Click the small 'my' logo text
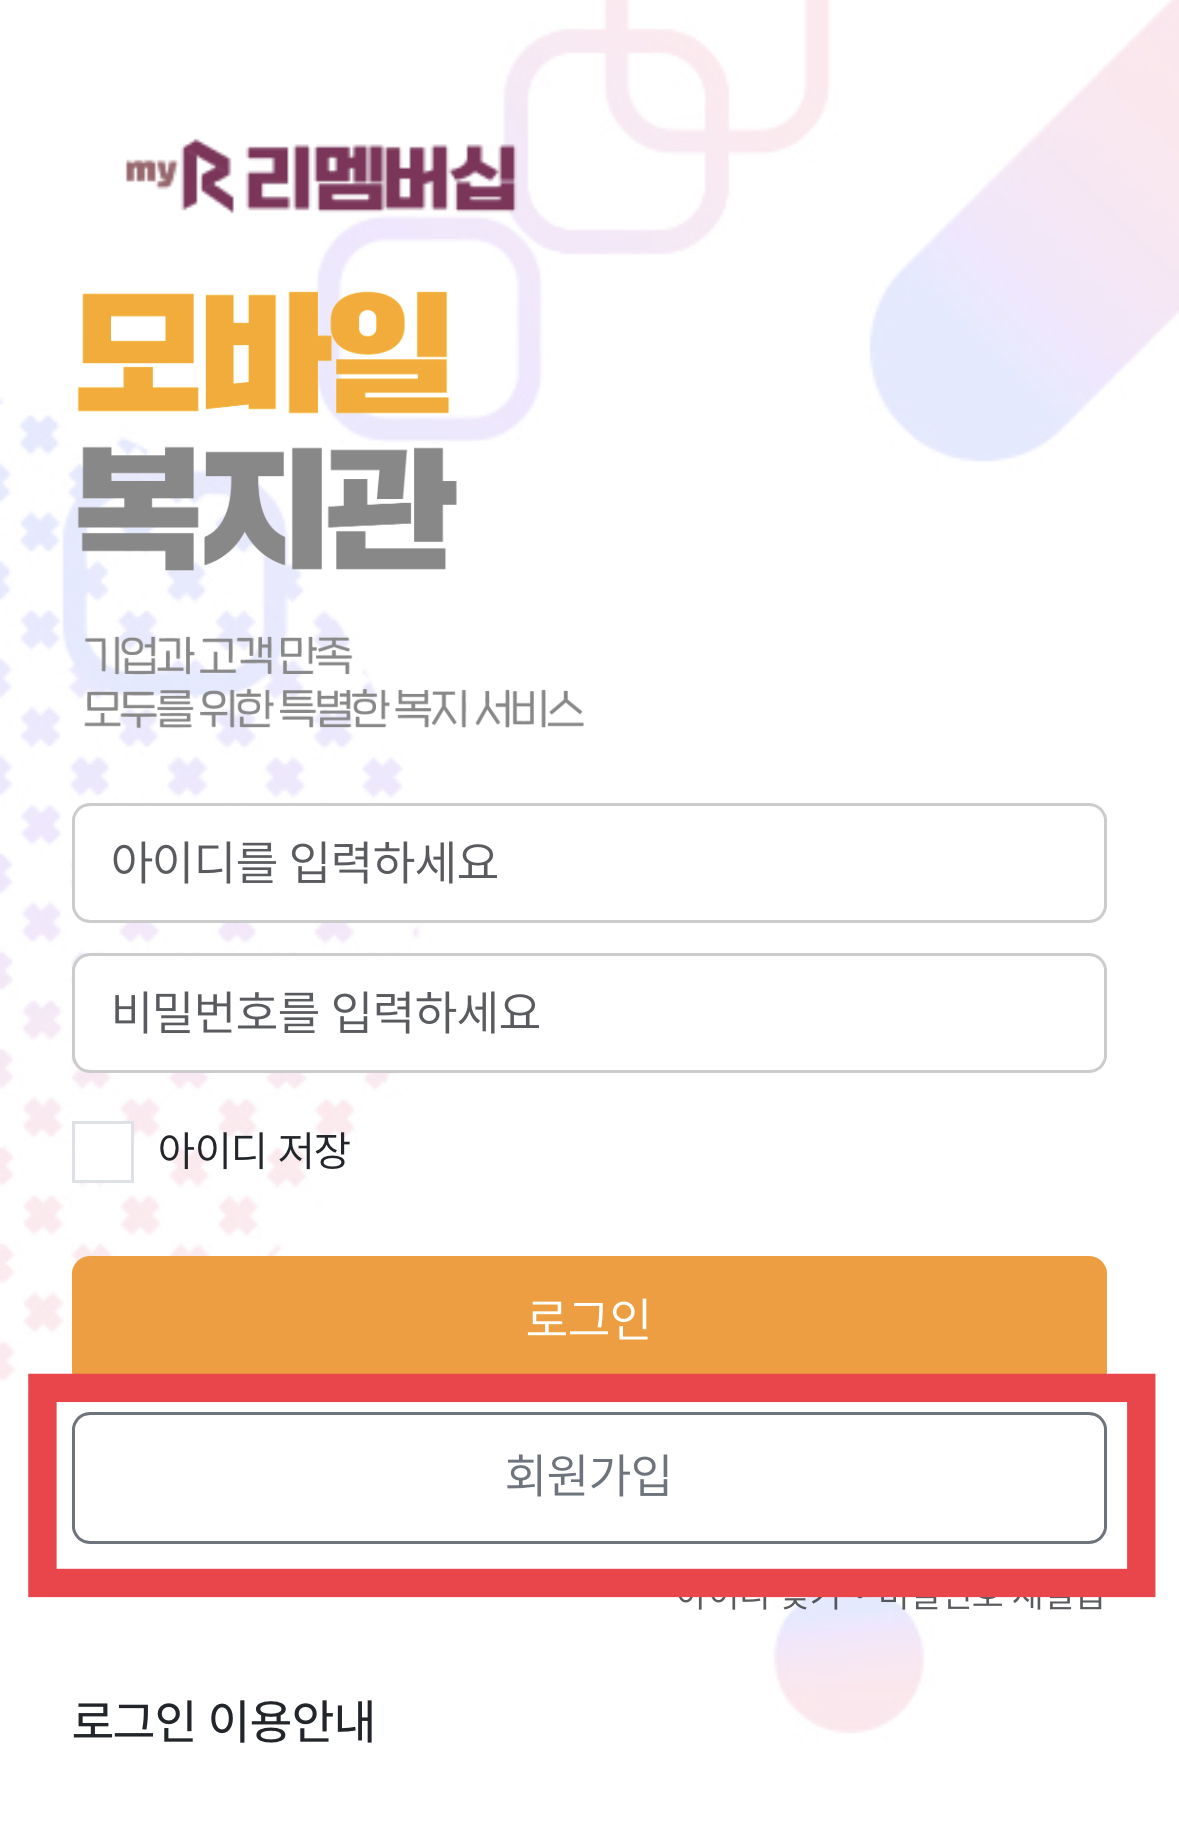Image resolution: width=1179 pixels, height=1836 pixels. point(150,171)
